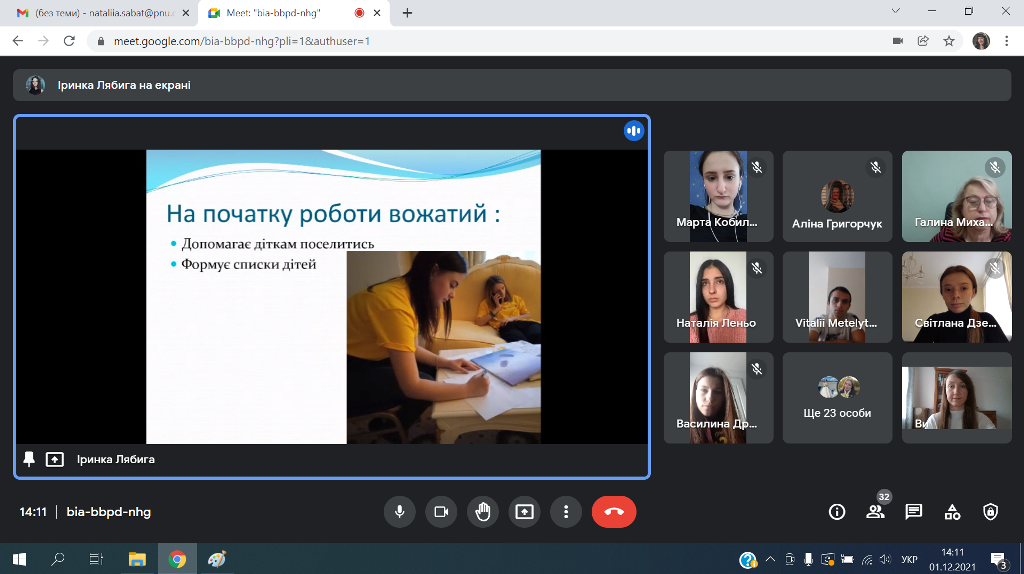The width and height of the screenshot is (1024, 574).
Task: Open the Activities panel
Action: click(x=952, y=512)
